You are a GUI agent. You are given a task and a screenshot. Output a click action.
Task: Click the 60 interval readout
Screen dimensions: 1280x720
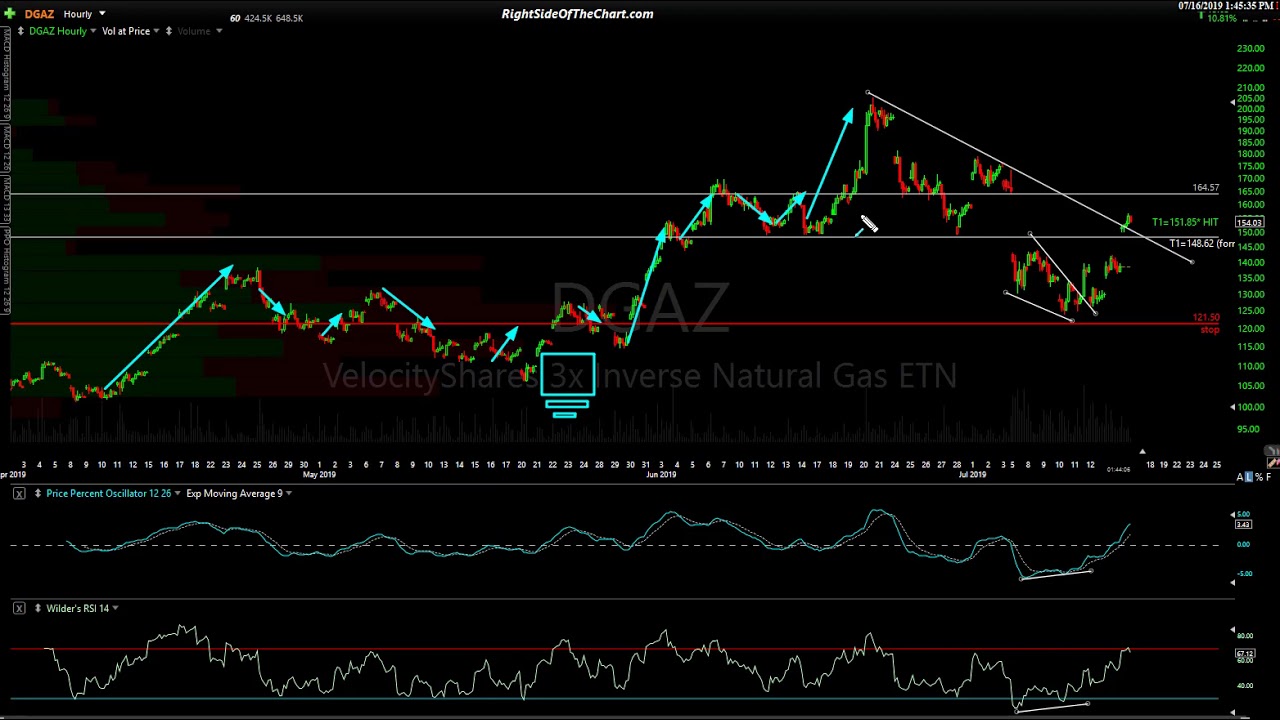[234, 18]
